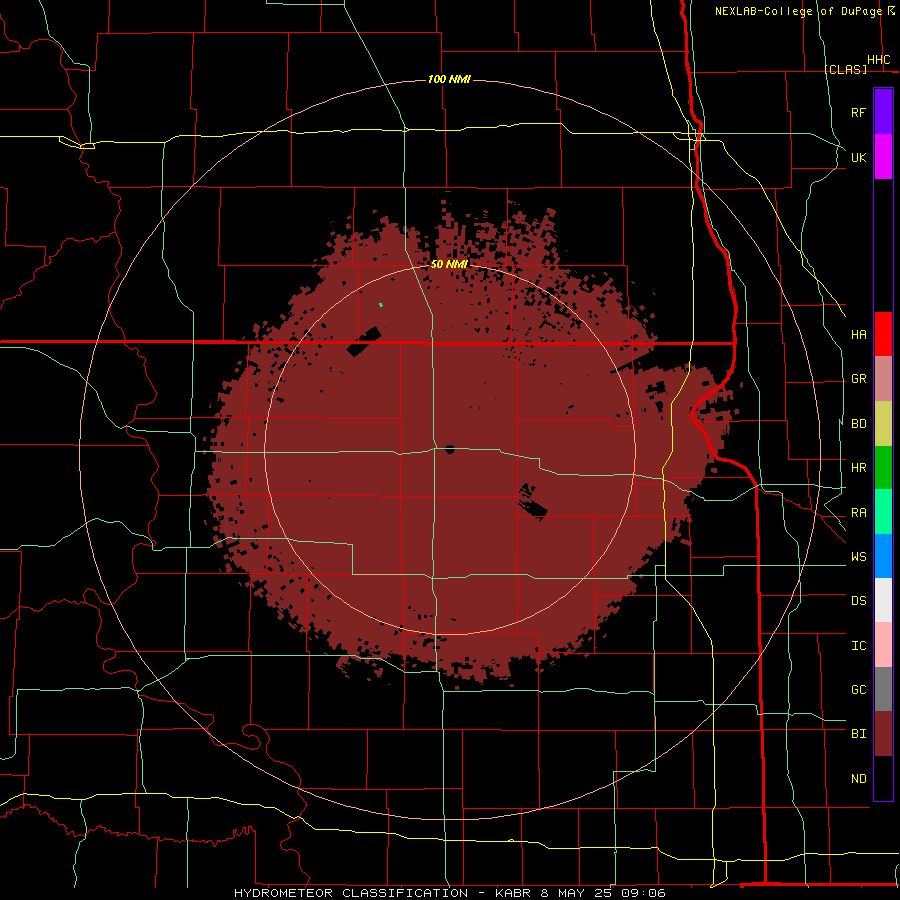
Task: Click the DS legend label
Action: (x=858, y=601)
